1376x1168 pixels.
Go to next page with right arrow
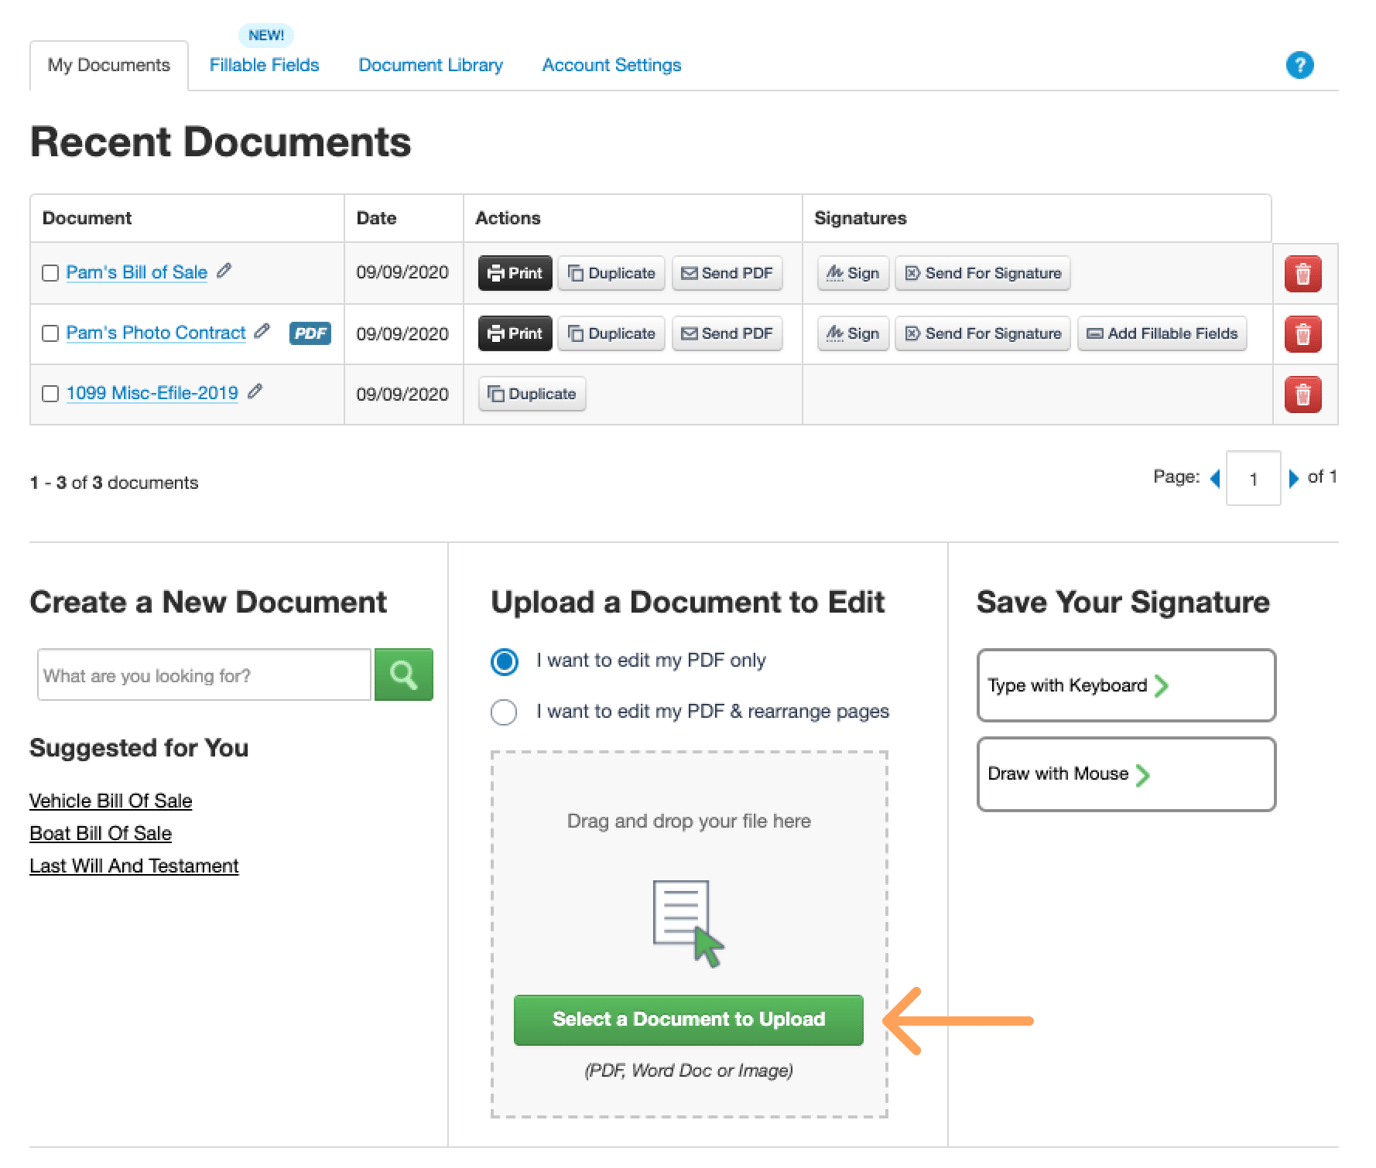point(1293,478)
